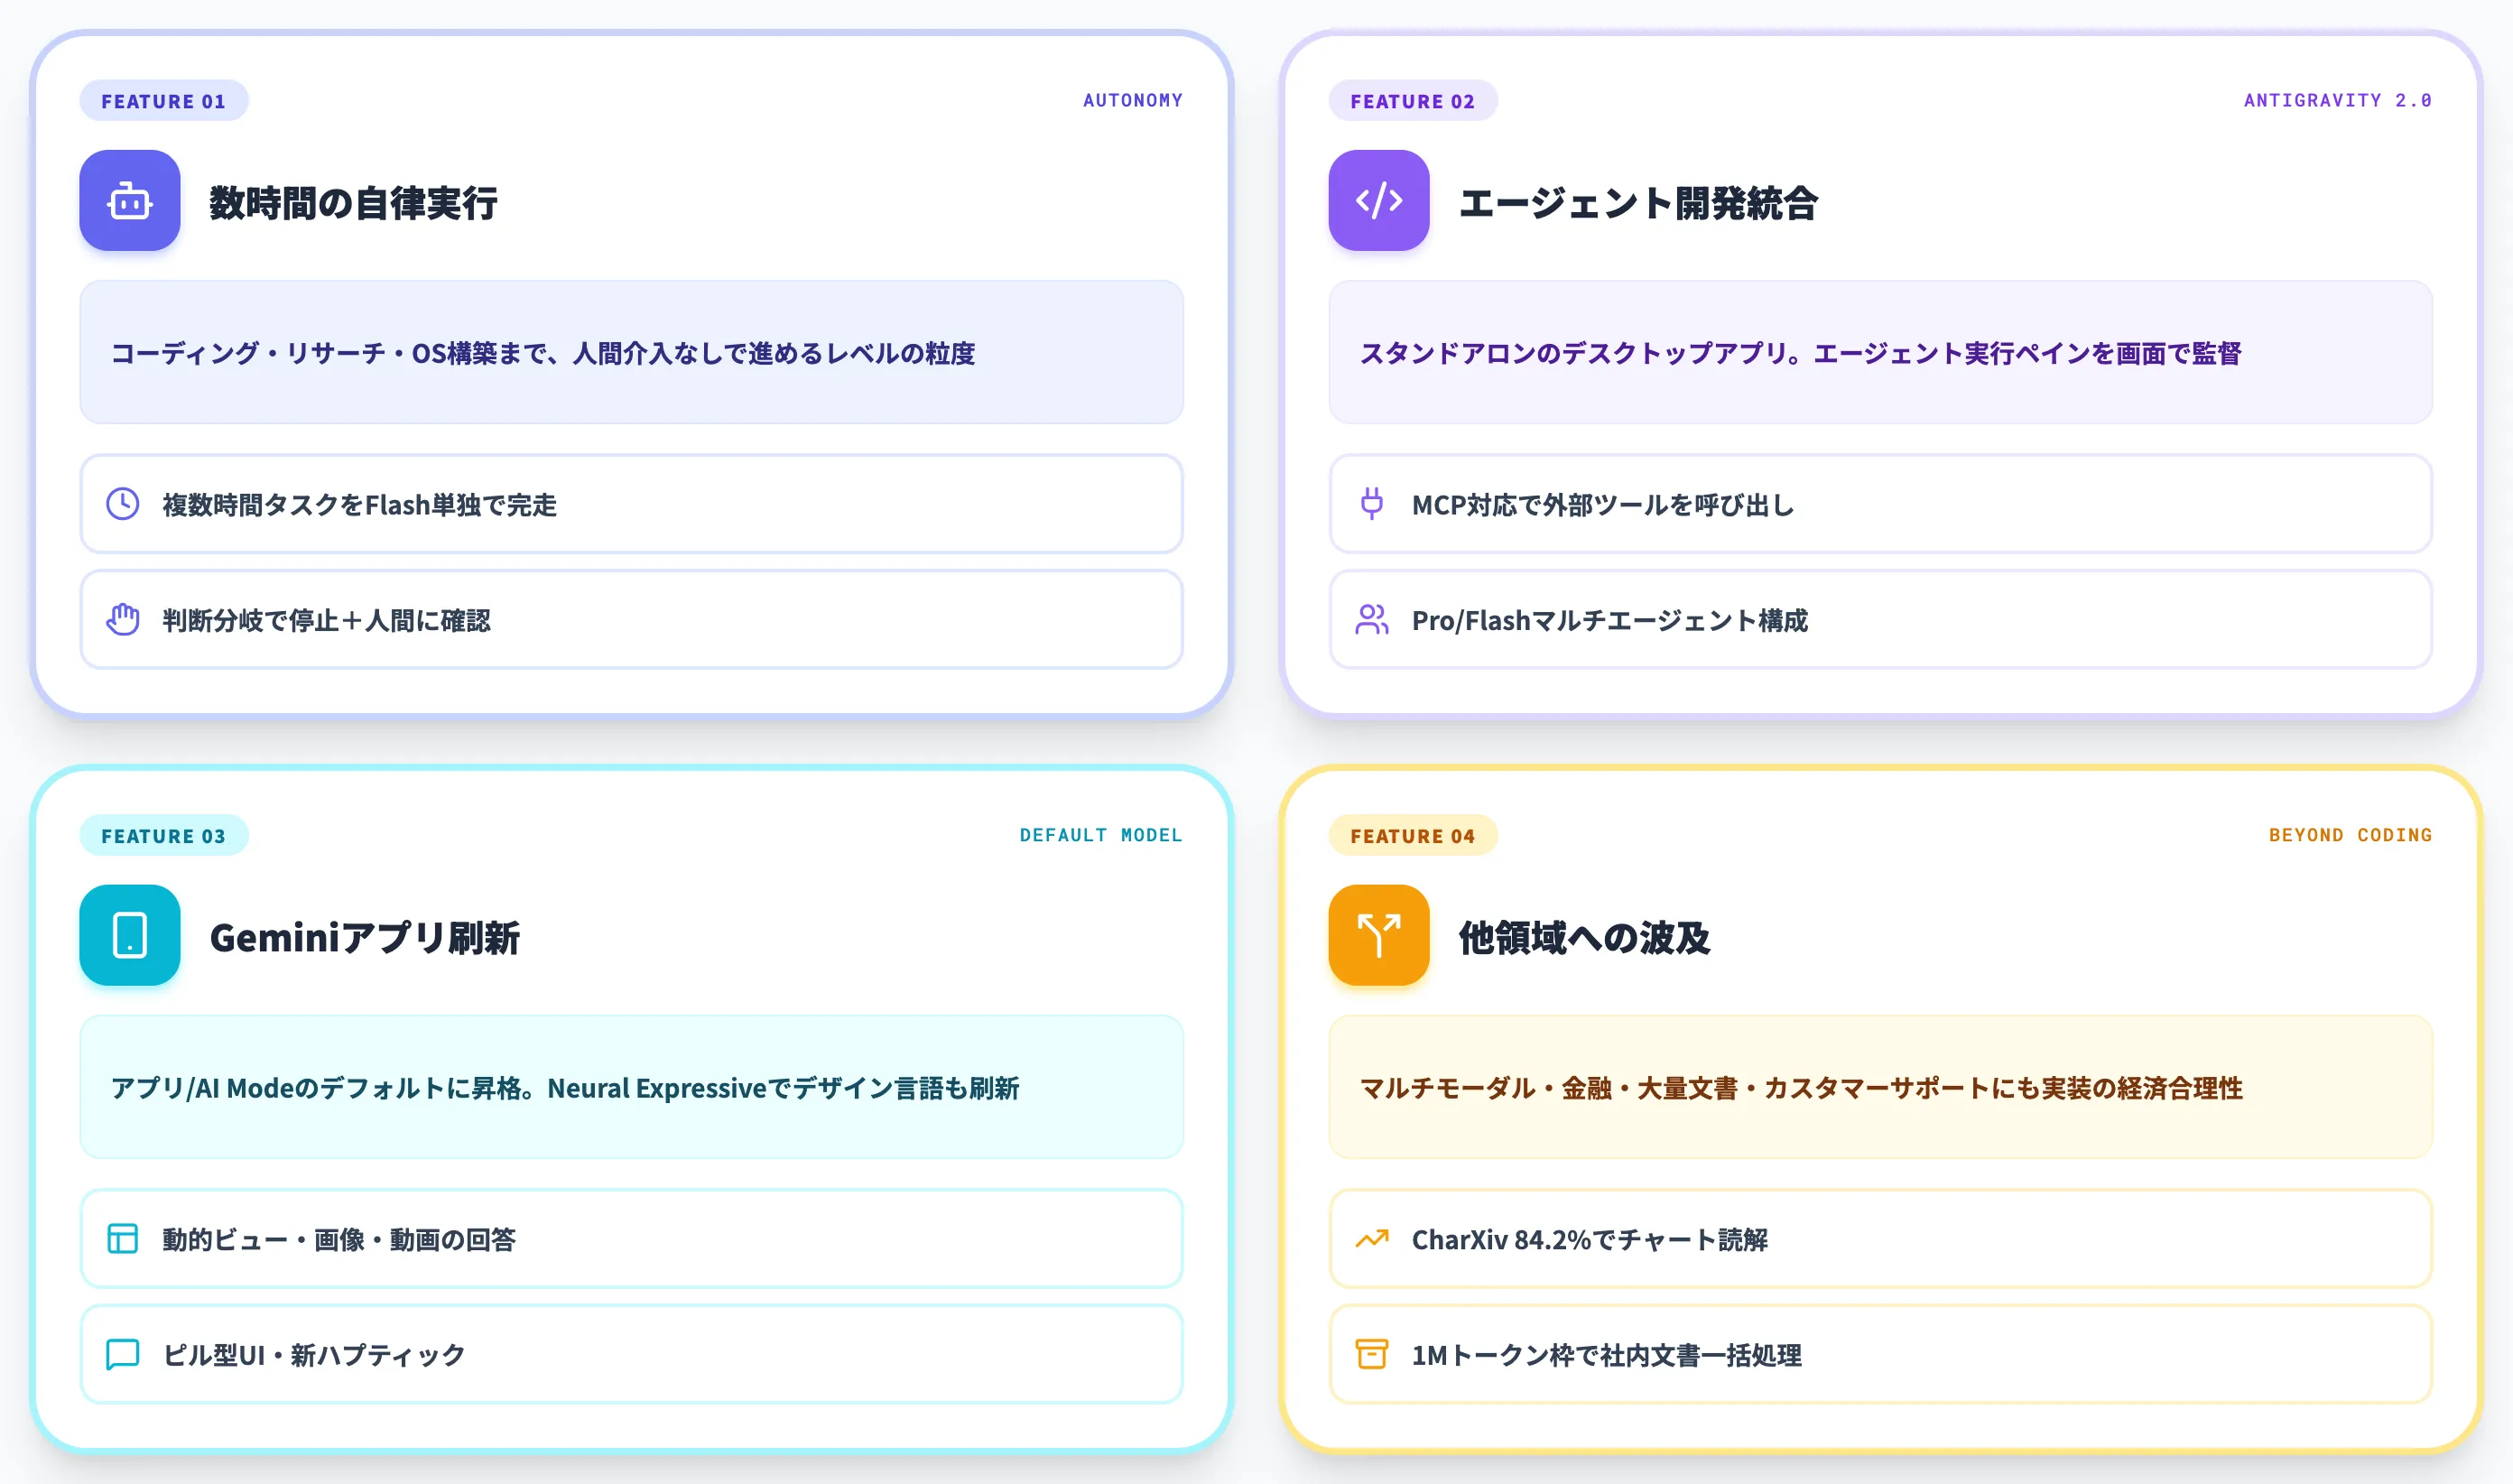Viewport: 2513px width, 1484px height.
Task: Click the plug icon in MCP対応 row
Action: [x=1372, y=504]
